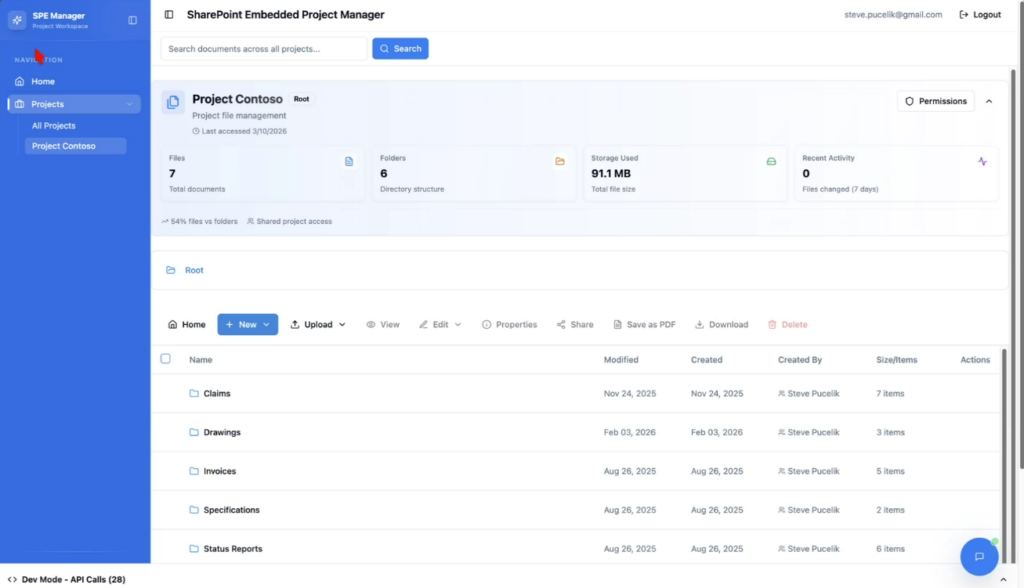Click the sidebar toggle beside page title
Viewport: 1024px width, 588px height.
(x=169, y=15)
